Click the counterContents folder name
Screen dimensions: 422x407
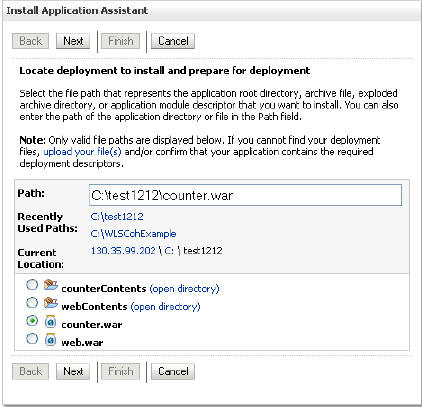[104, 288]
